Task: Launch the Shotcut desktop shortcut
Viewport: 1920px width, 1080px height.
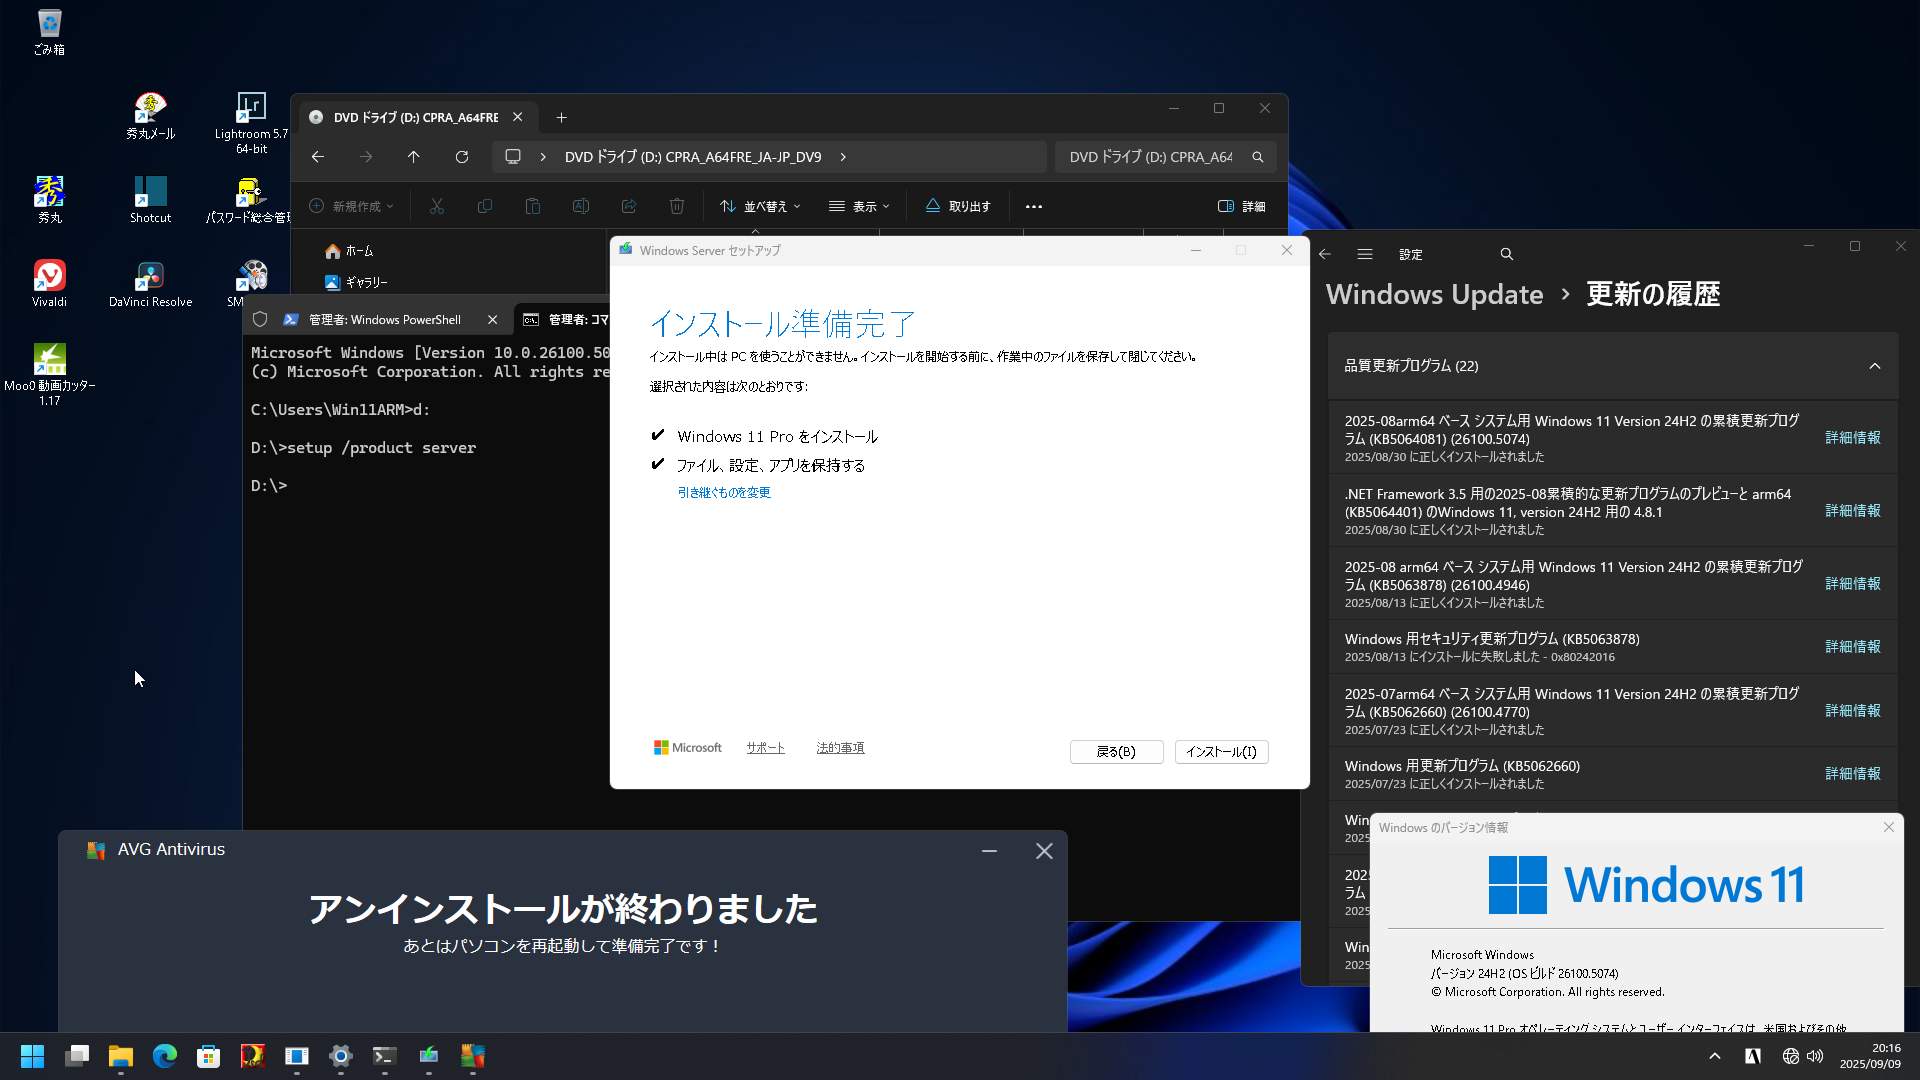Action: pos(150,199)
